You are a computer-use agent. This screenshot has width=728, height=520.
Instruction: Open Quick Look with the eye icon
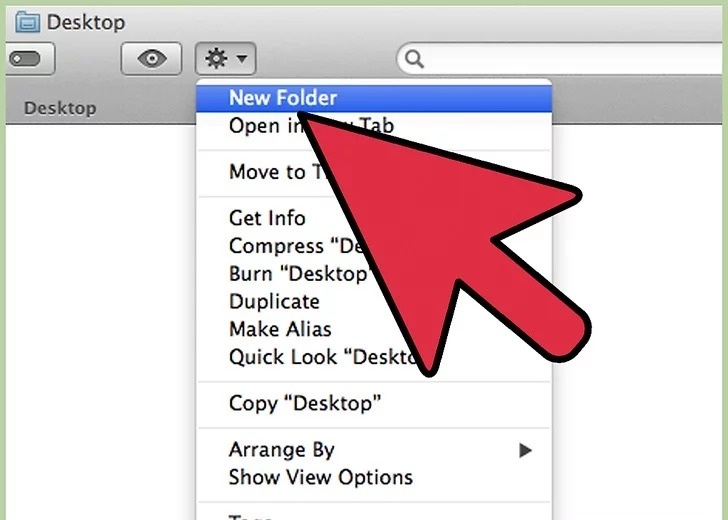coord(151,58)
